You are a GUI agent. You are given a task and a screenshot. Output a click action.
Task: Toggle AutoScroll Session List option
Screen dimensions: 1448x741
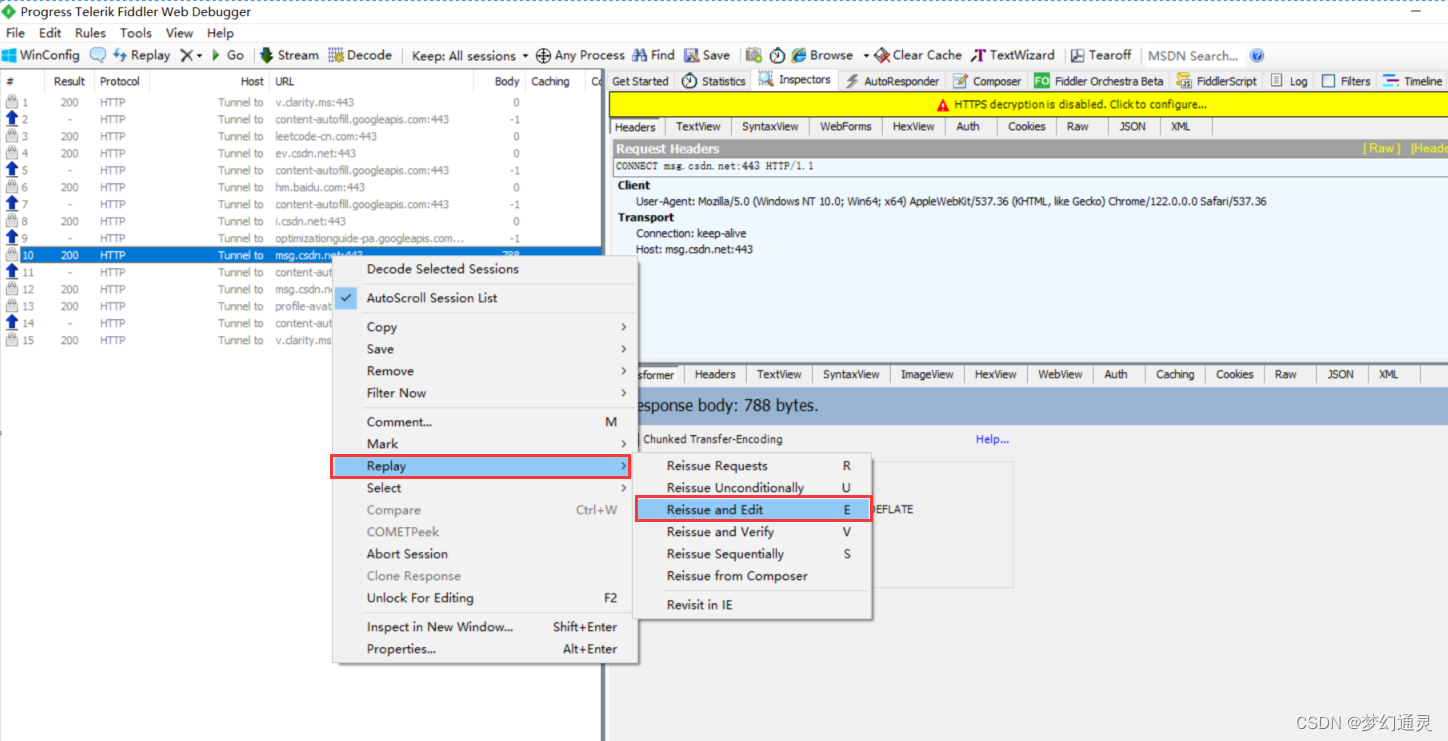[485, 298]
